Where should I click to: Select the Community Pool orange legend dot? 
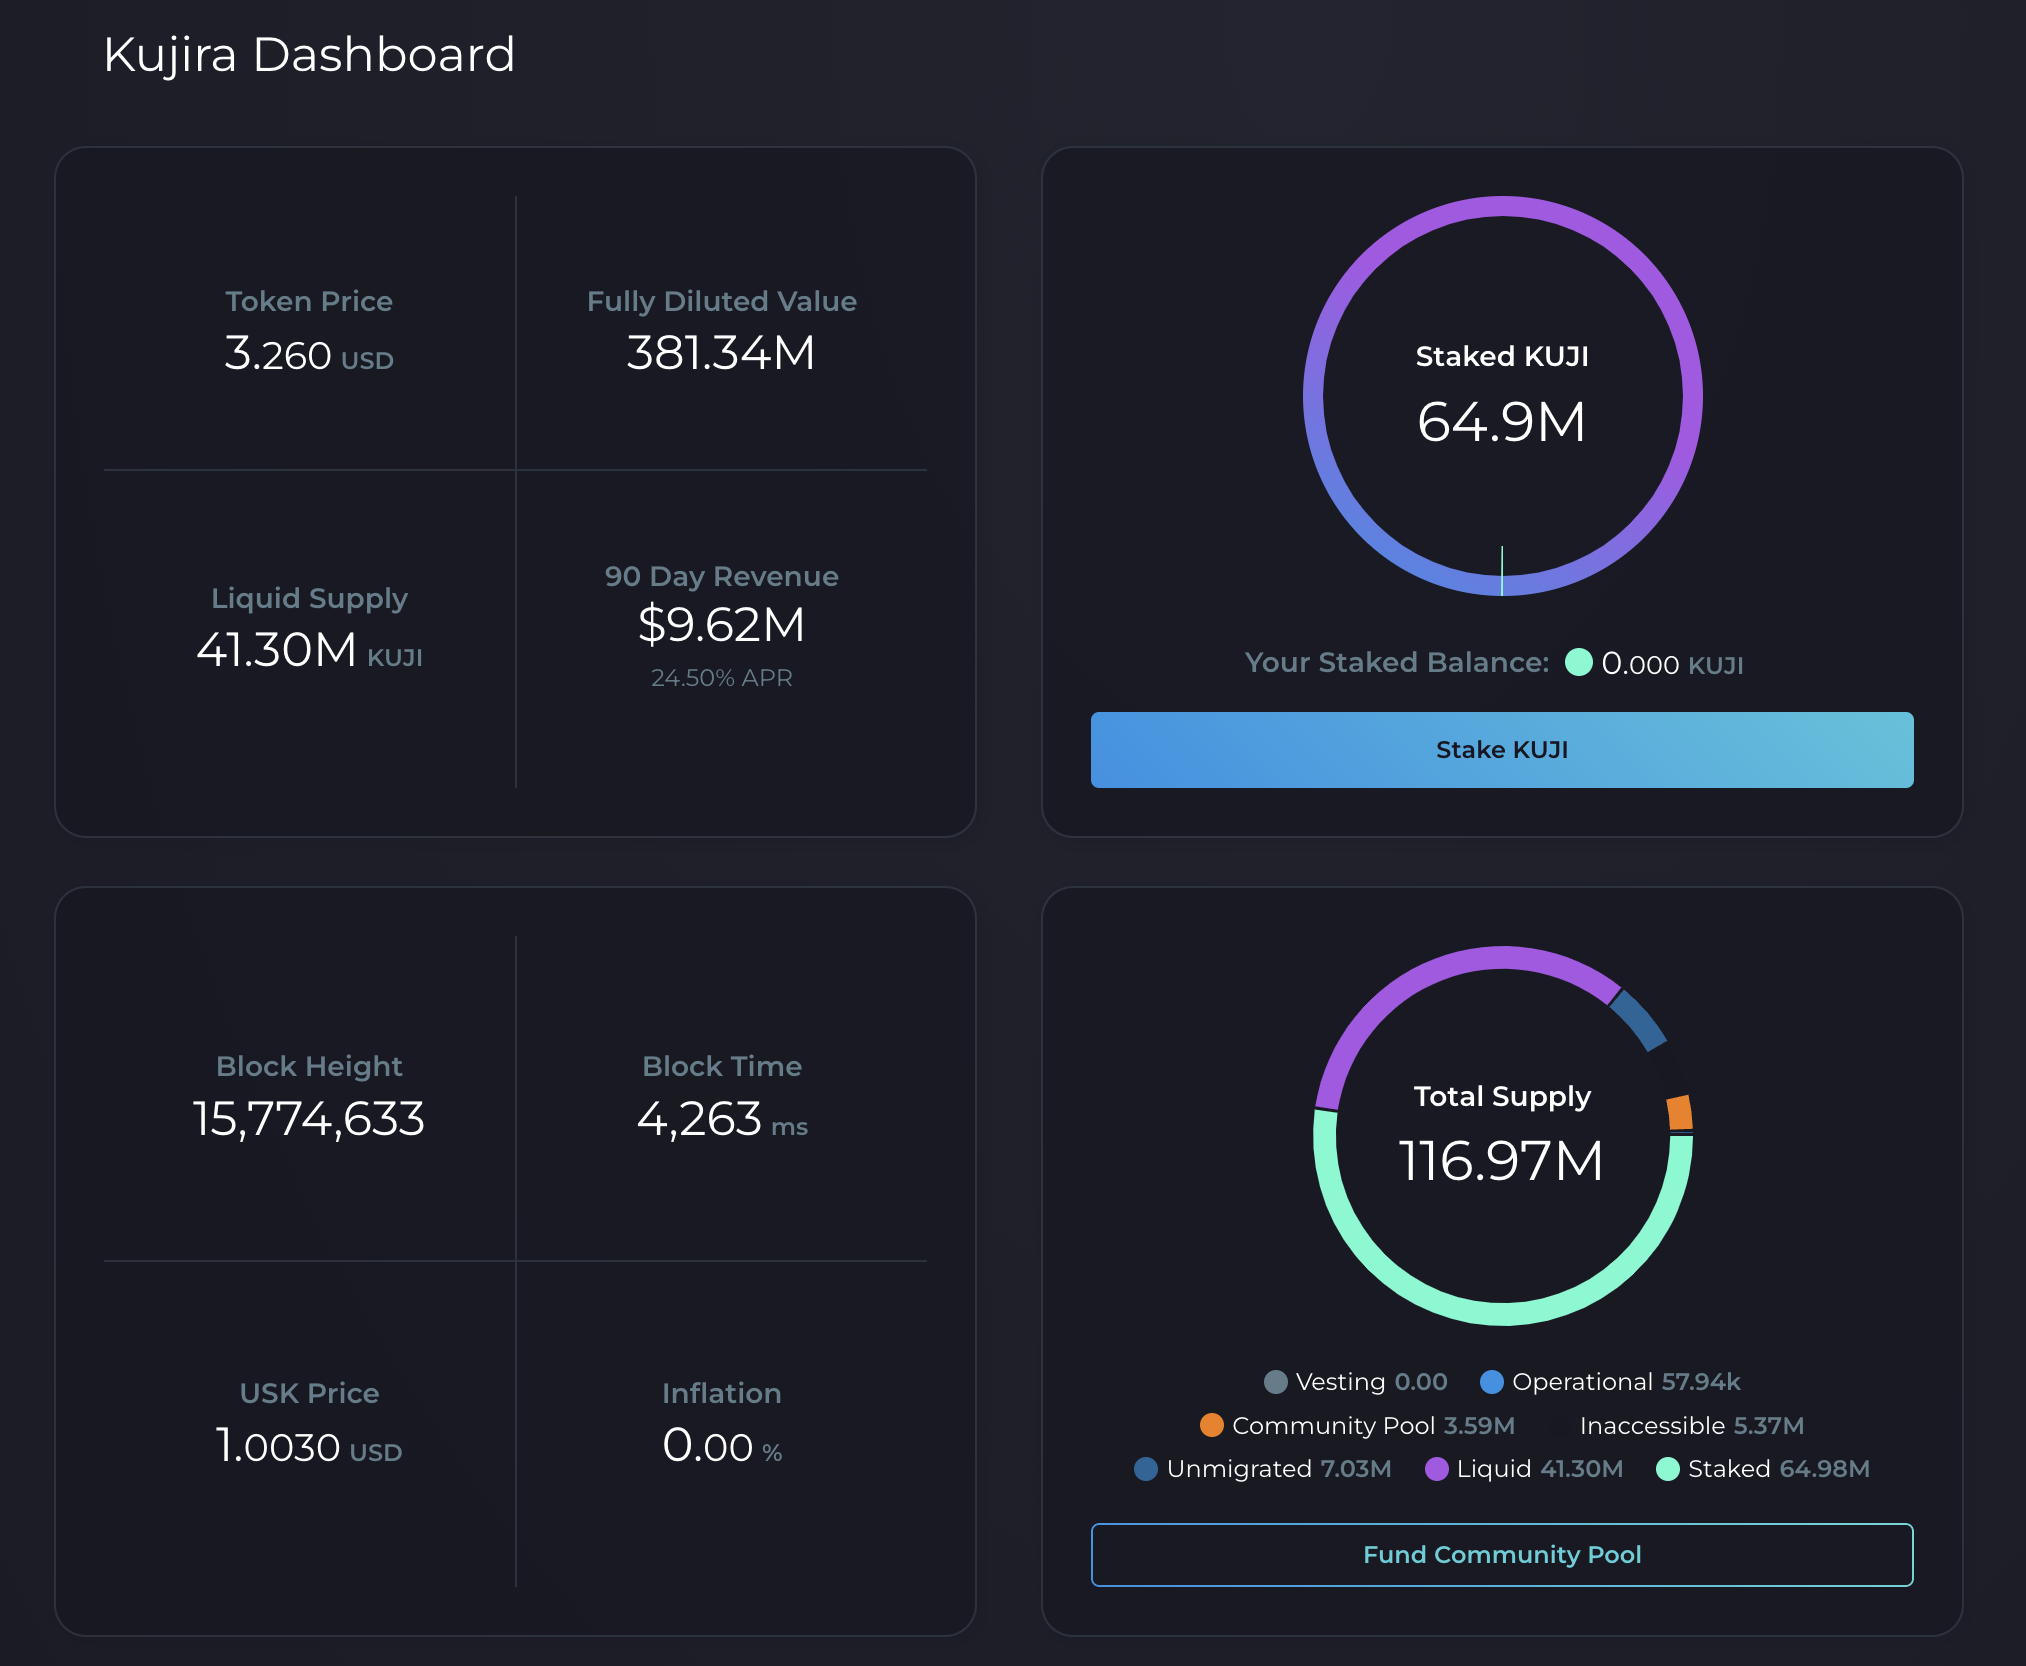[1212, 1425]
